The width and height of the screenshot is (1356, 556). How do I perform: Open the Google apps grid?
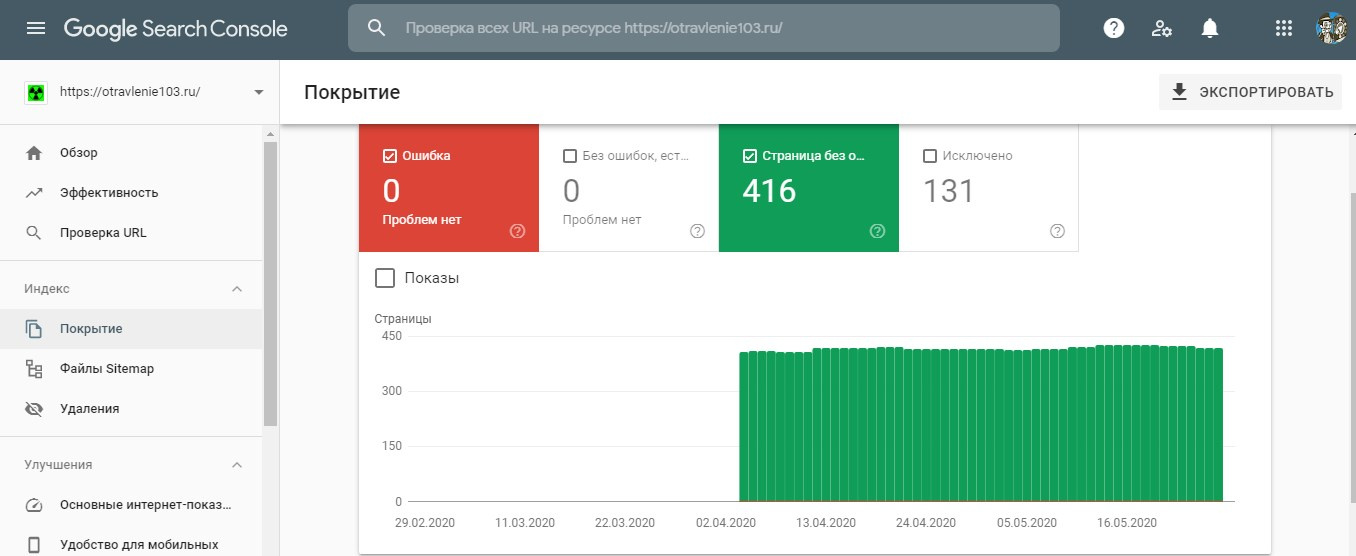pyautogui.click(x=1284, y=28)
